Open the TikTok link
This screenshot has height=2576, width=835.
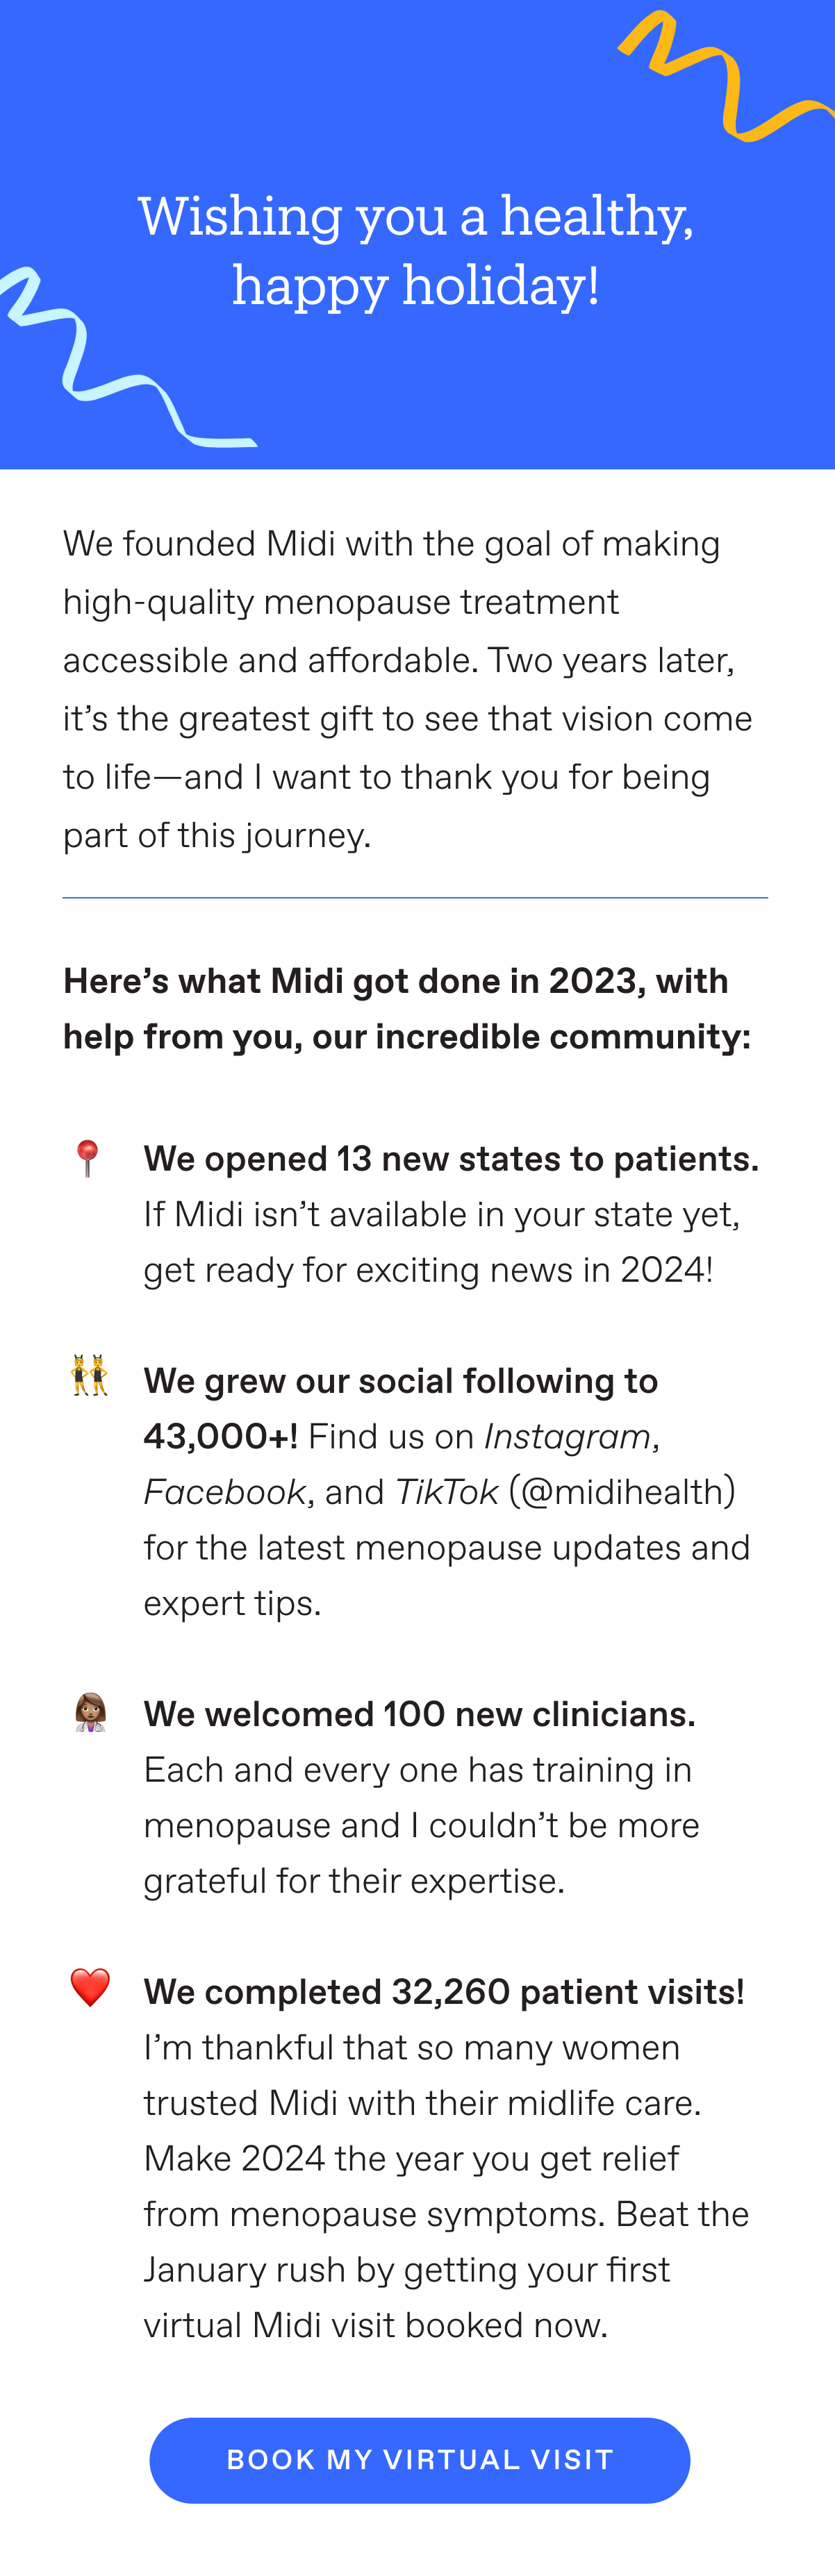tap(447, 1491)
